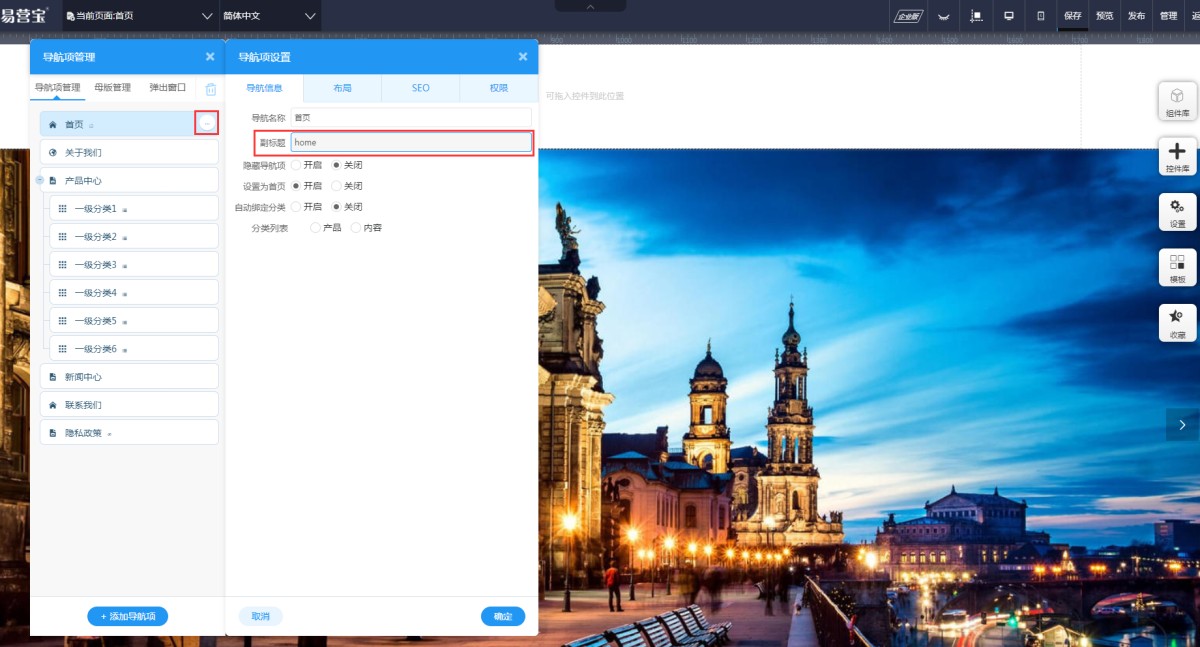1200x647 pixels.
Task: Switch to mobile phone view icon
Action: [1040, 16]
